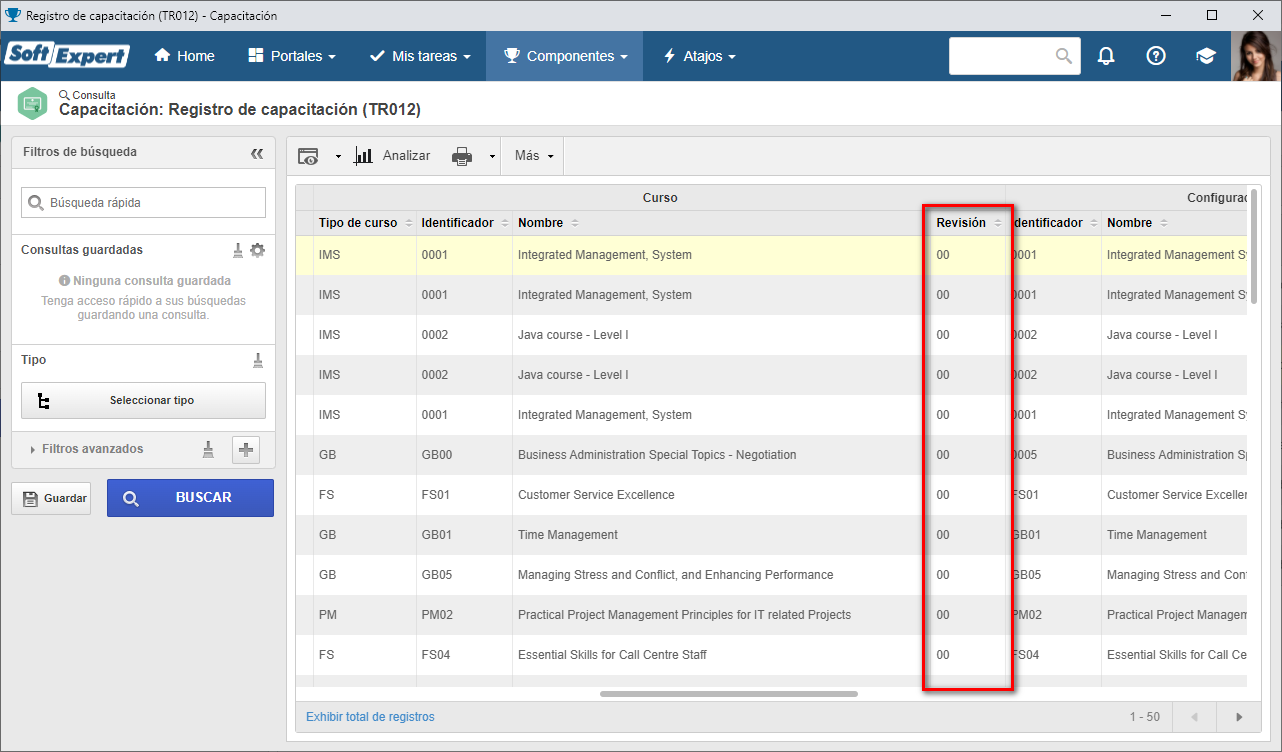
Task: Click the FS04 identifier cell in Curso
Action: point(464,655)
